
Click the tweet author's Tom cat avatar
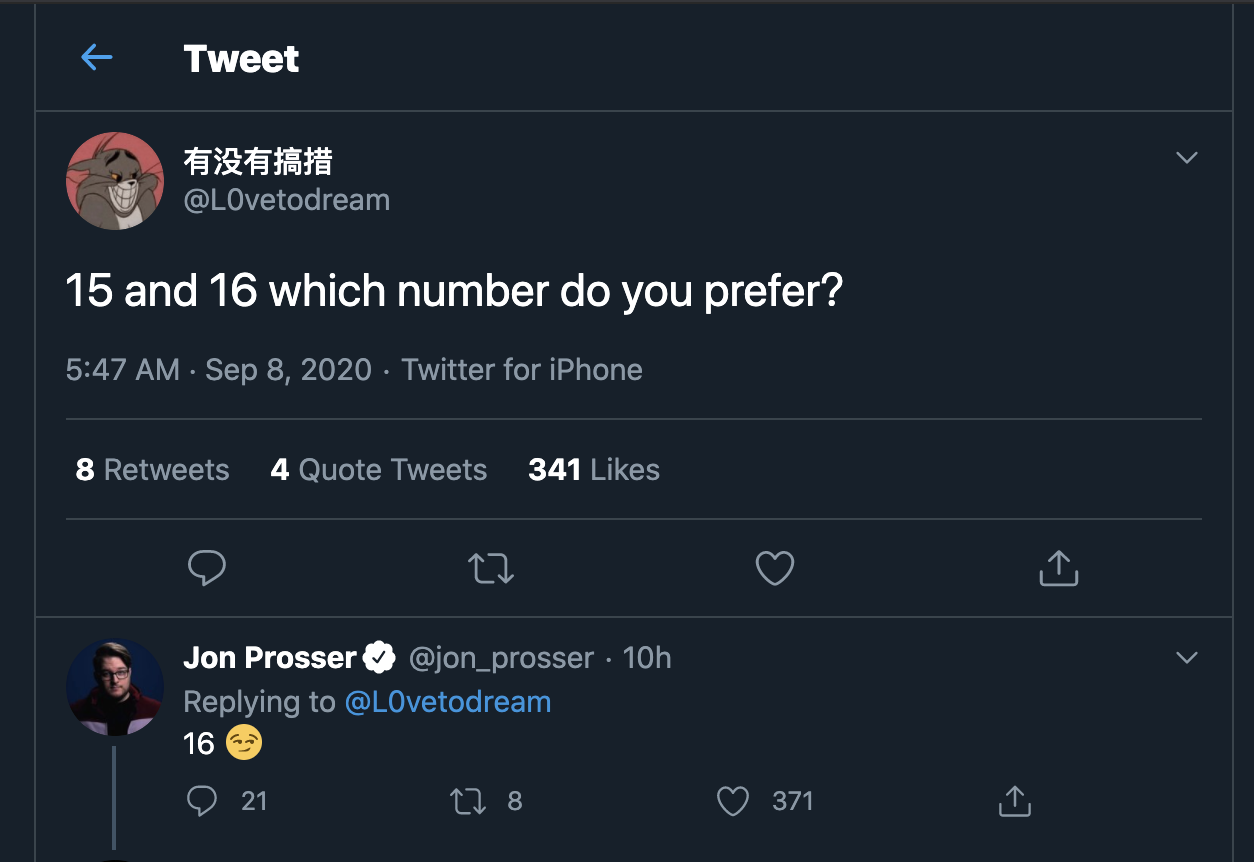pos(115,181)
